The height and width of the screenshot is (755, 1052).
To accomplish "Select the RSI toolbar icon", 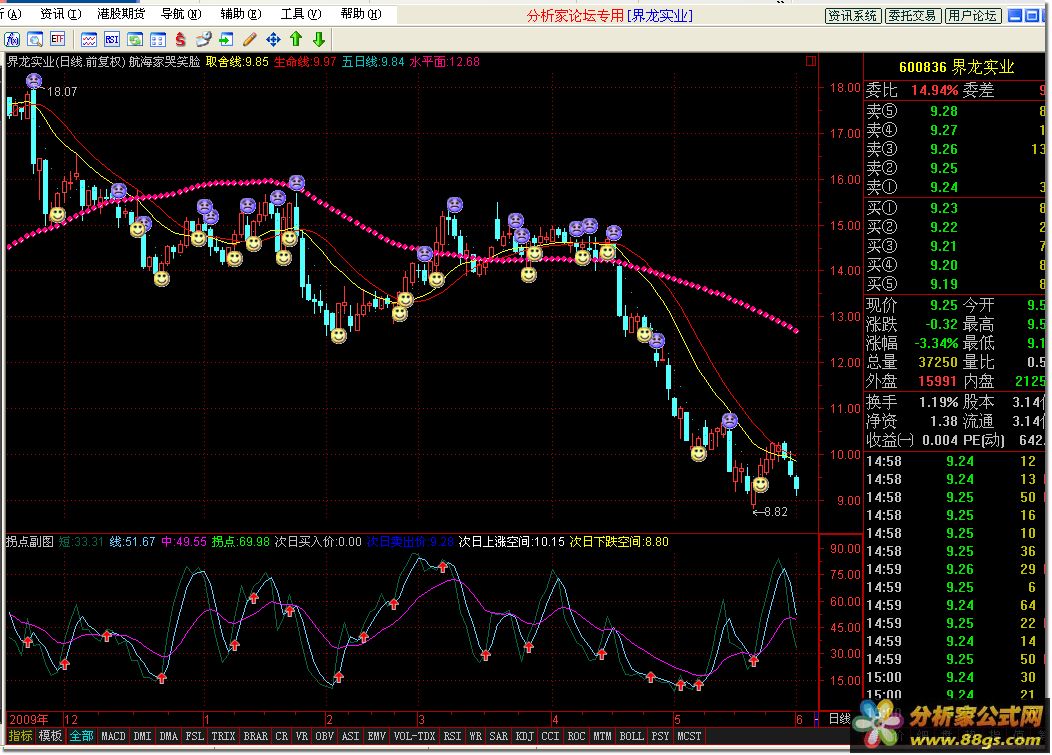I will pyautogui.click(x=111, y=40).
